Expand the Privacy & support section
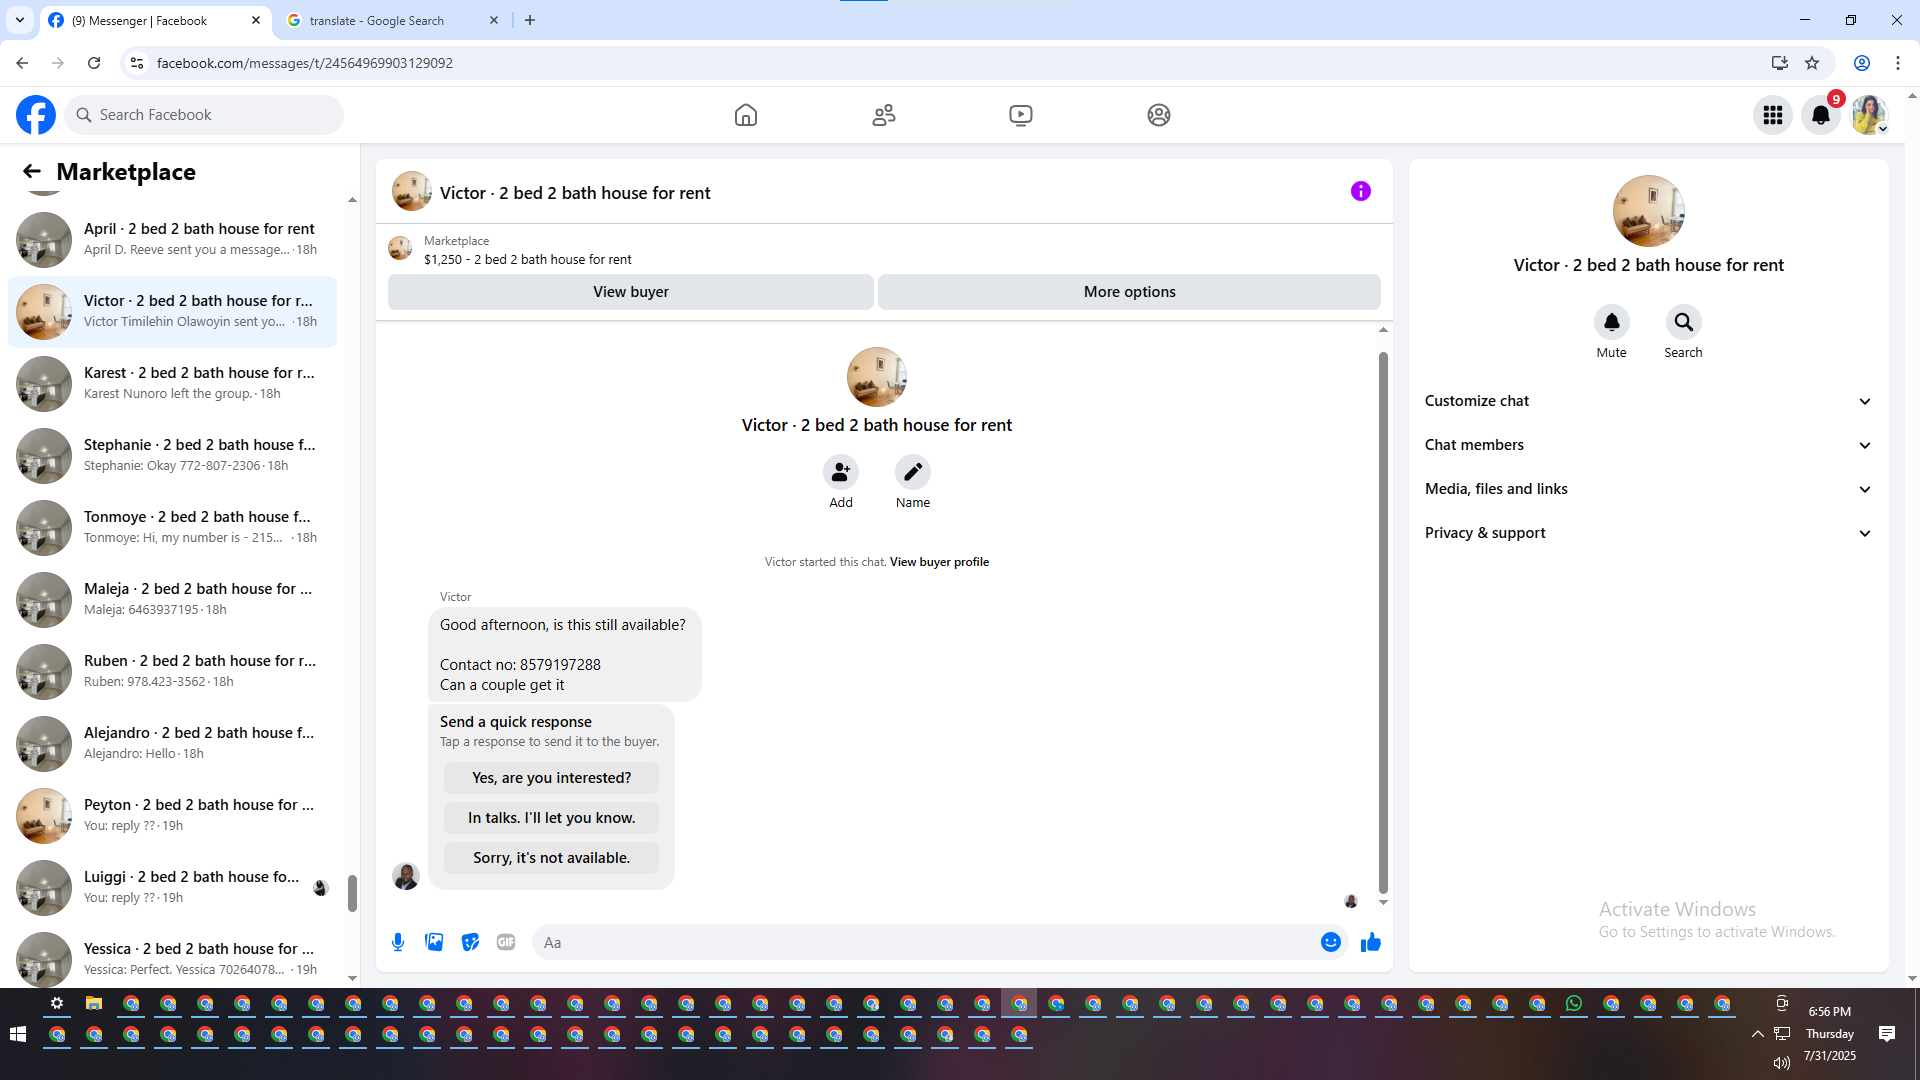Image resolution: width=1920 pixels, height=1080 pixels. point(1647,533)
